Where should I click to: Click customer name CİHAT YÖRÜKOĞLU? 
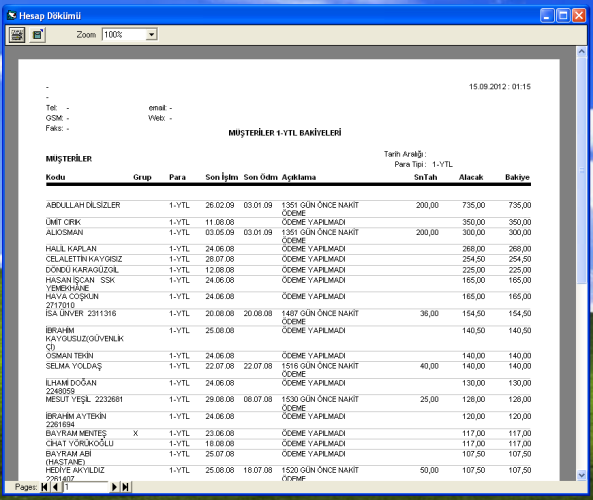coord(79,443)
